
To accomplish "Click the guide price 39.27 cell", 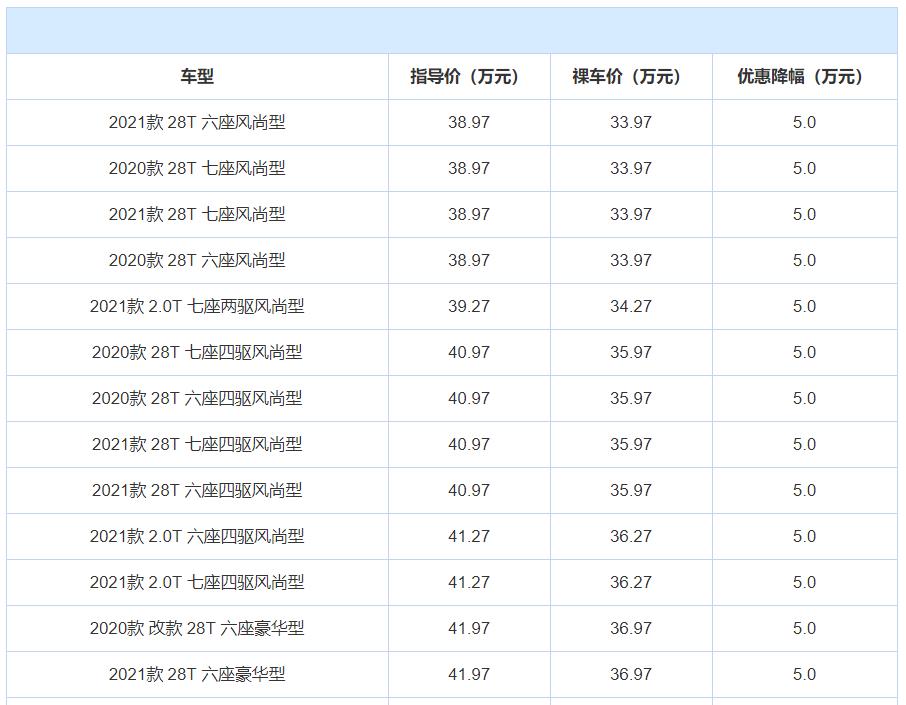I will pos(469,306).
